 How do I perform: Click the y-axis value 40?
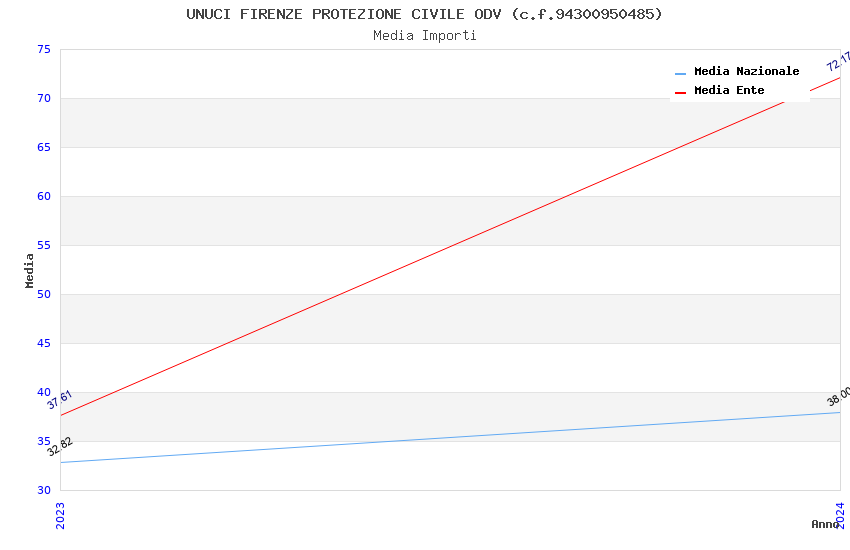click(x=44, y=392)
